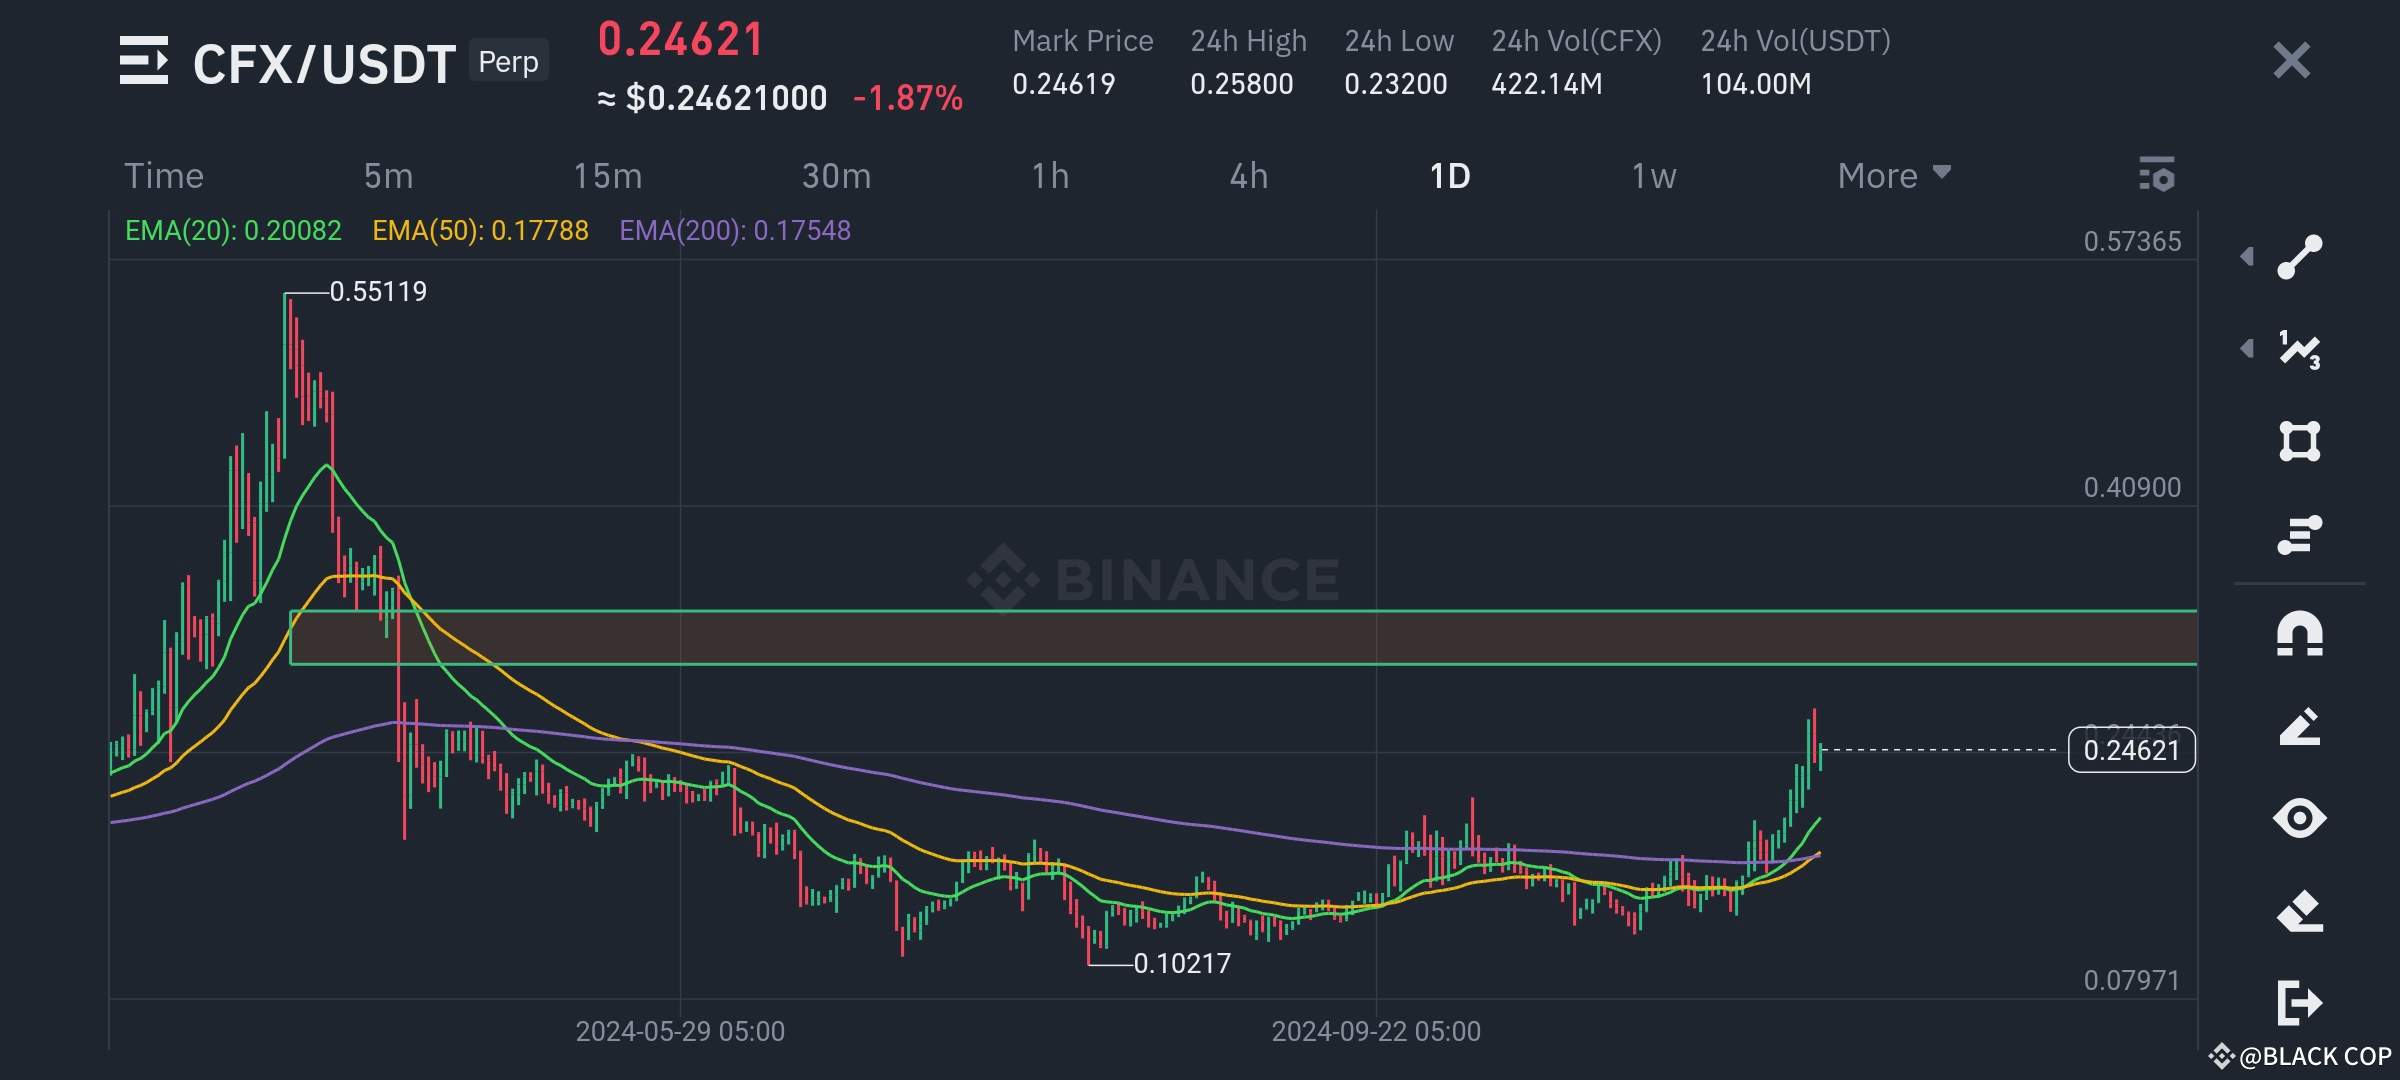2400x1080 pixels.
Task: Click the shaded resistance zone rectangle
Action: click(1243, 637)
